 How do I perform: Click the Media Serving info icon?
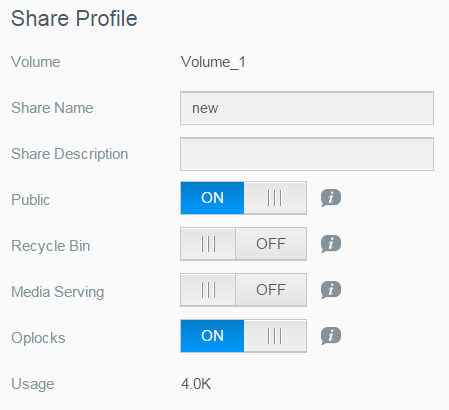coord(331,290)
